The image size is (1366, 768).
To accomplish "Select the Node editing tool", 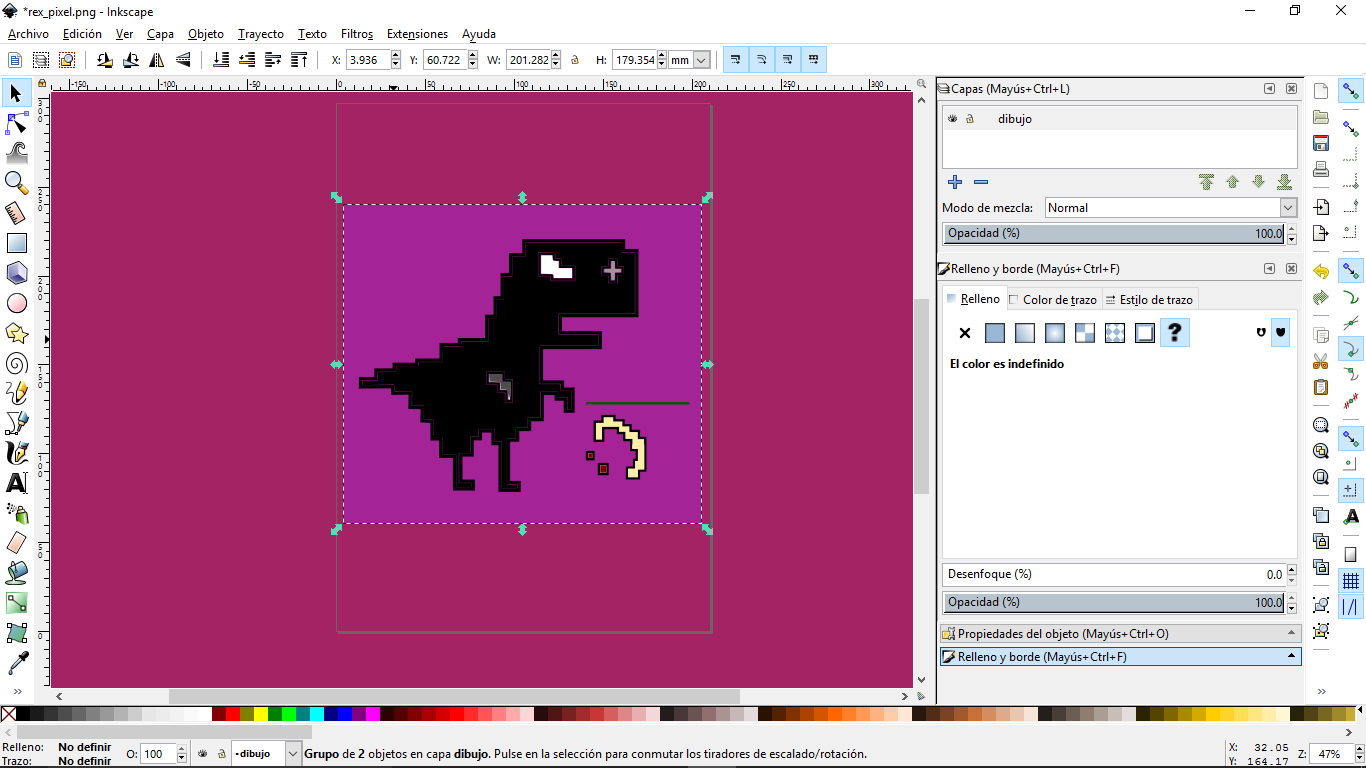I will point(16,123).
